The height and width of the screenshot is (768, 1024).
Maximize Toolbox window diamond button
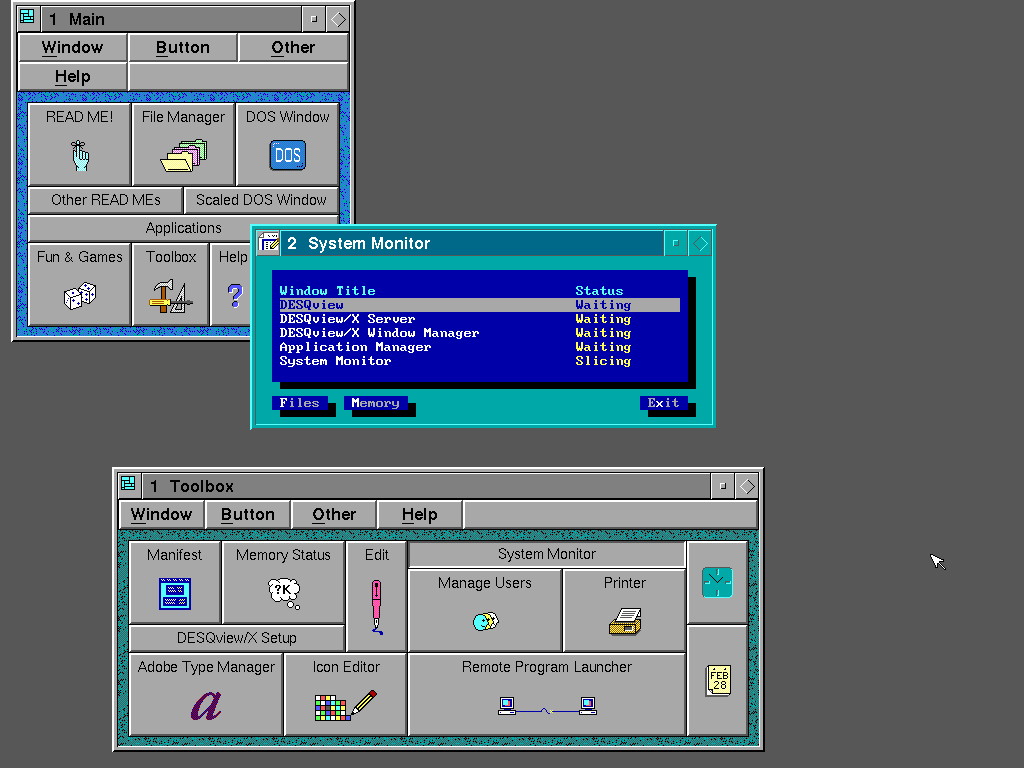[x=746, y=486]
